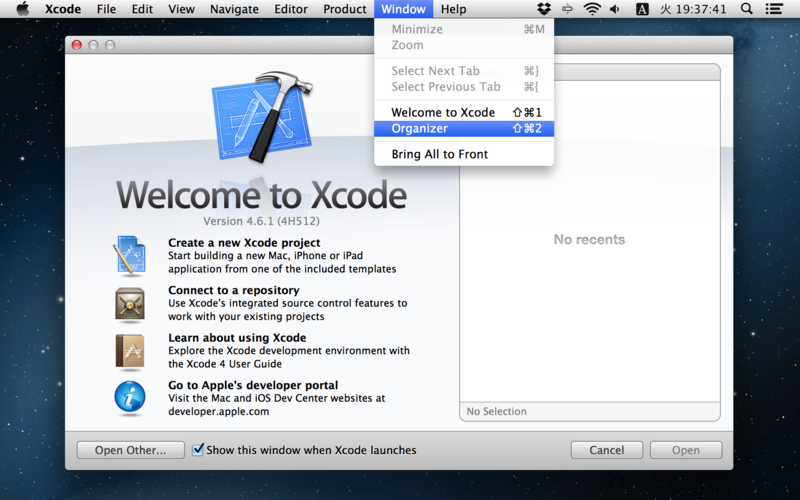
Task: Click 'Go to Apple's developer portal'
Action: 253,385
